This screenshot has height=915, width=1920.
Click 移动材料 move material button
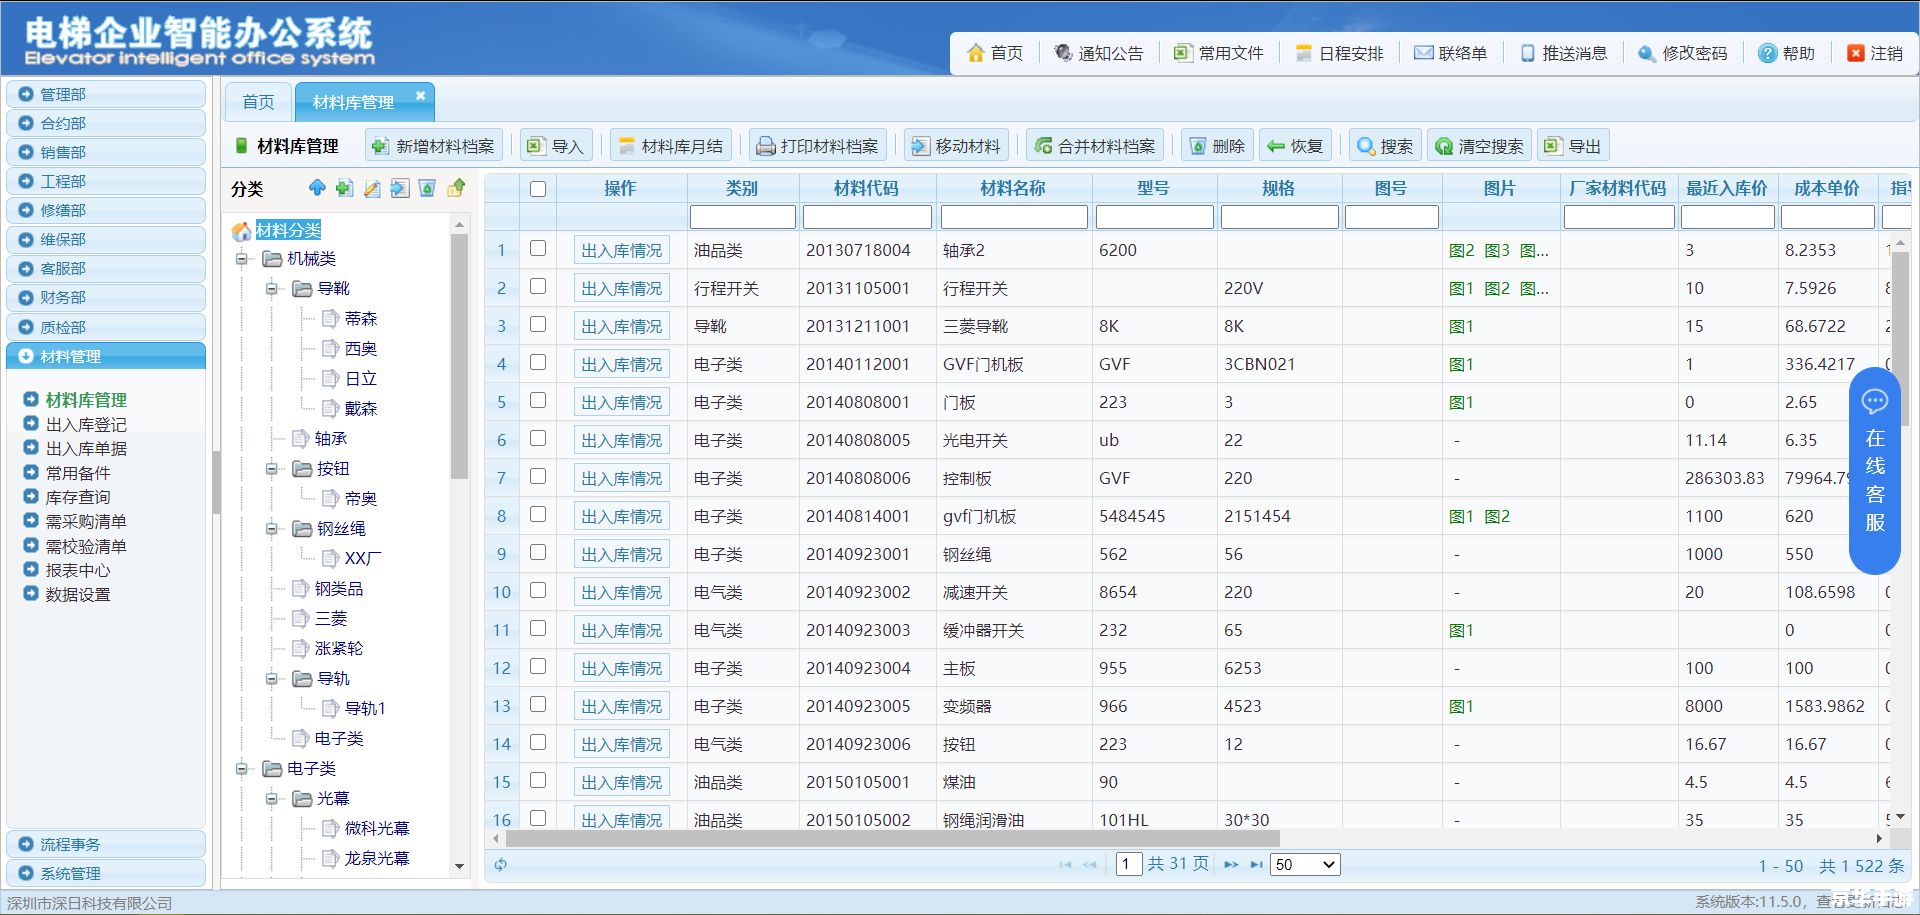click(x=956, y=146)
